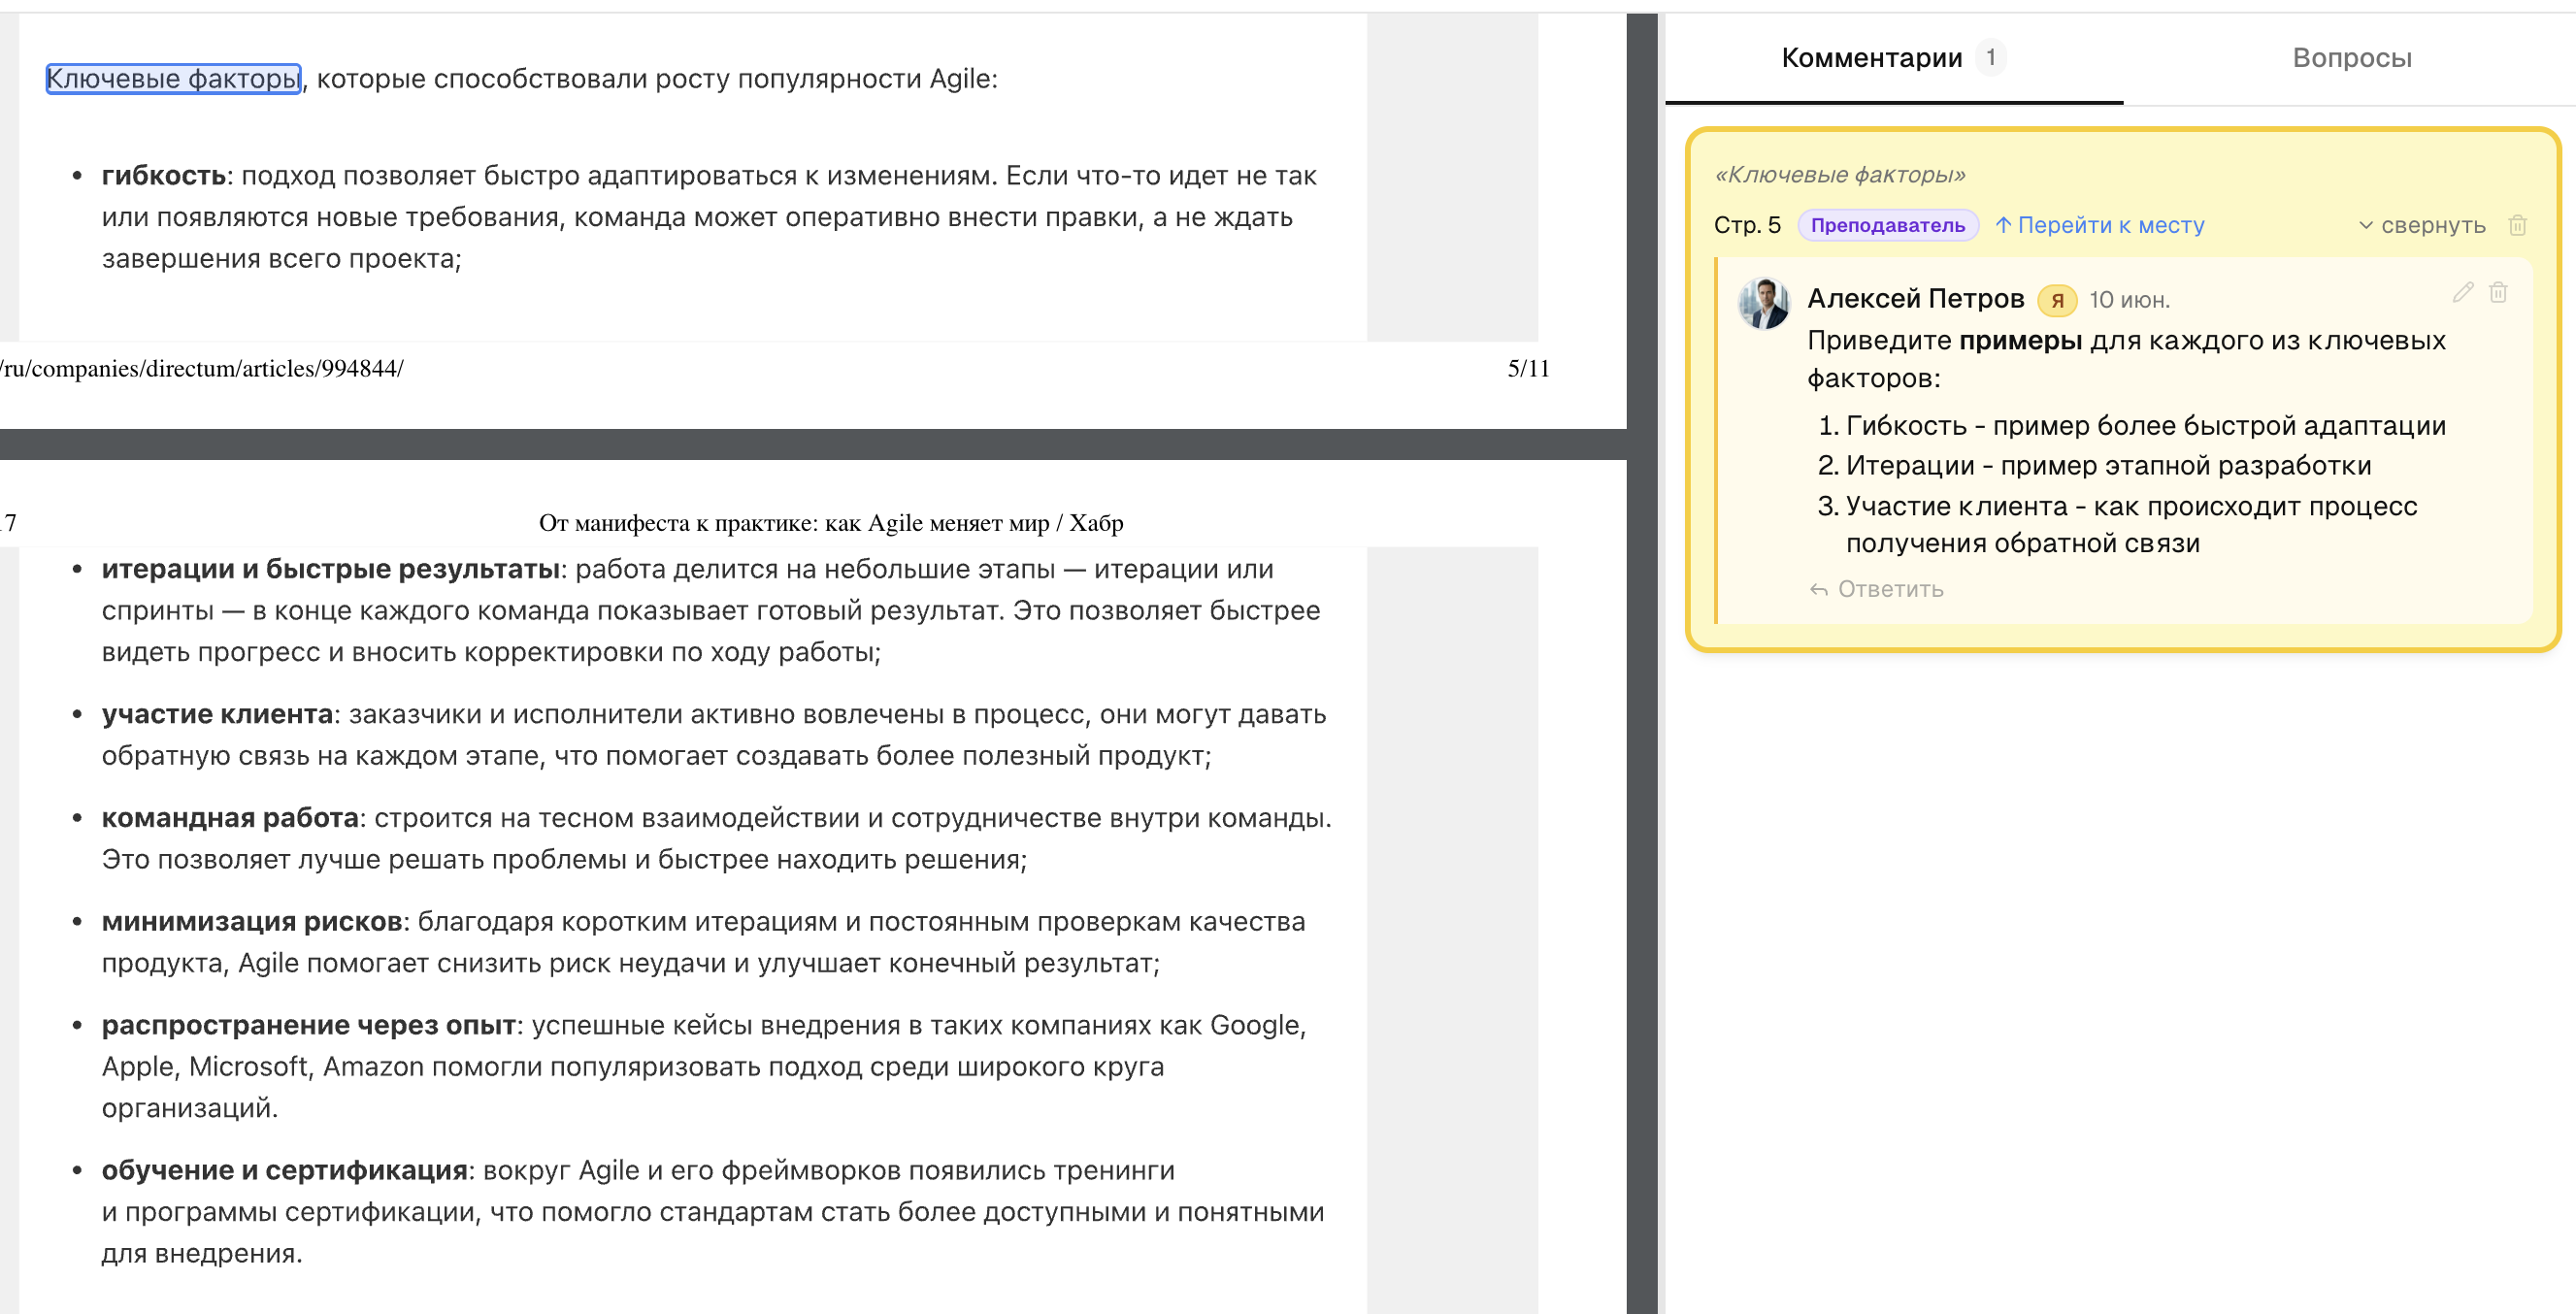Open the Вопросы tab
The height and width of the screenshot is (1314, 2576).
point(2351,58)
